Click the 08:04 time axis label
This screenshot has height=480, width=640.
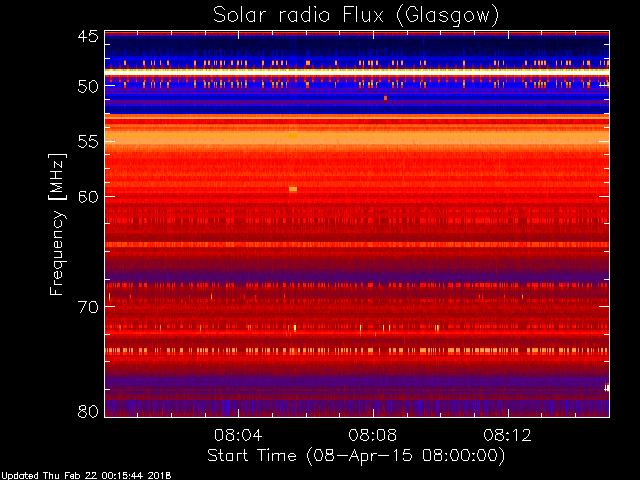coord(238,435)
